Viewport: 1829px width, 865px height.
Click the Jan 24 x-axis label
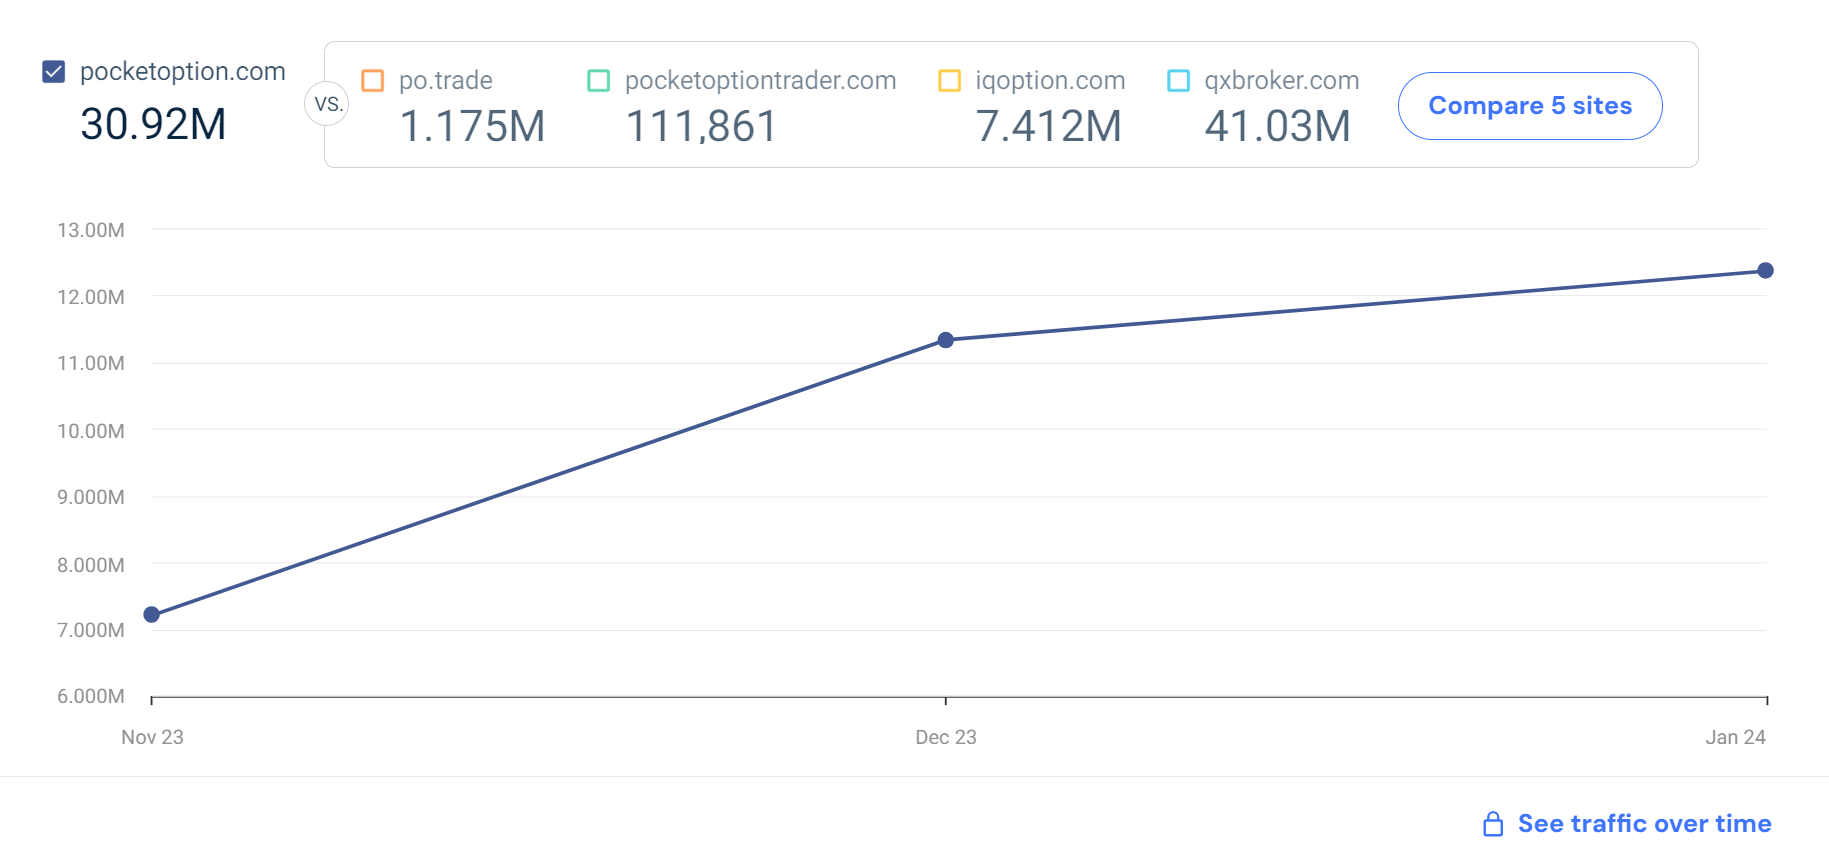coord(1736,737)
